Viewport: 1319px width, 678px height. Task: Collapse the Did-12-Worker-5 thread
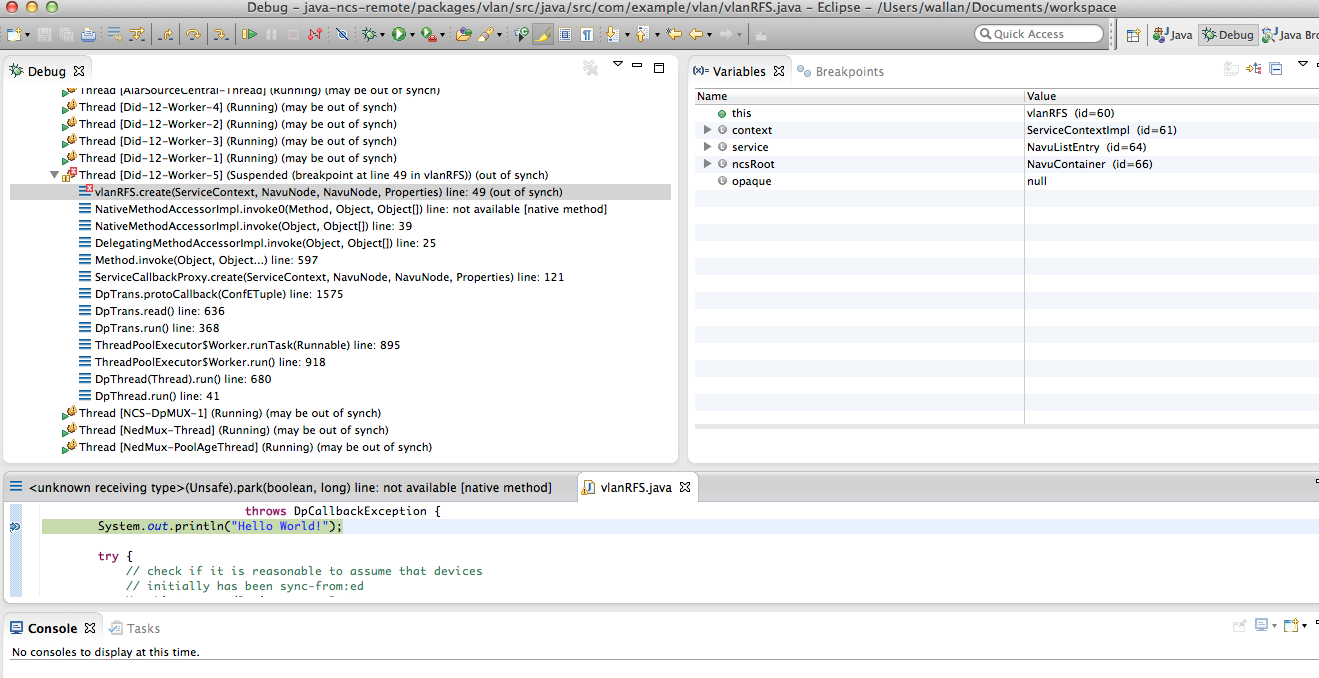coord(54,175)
